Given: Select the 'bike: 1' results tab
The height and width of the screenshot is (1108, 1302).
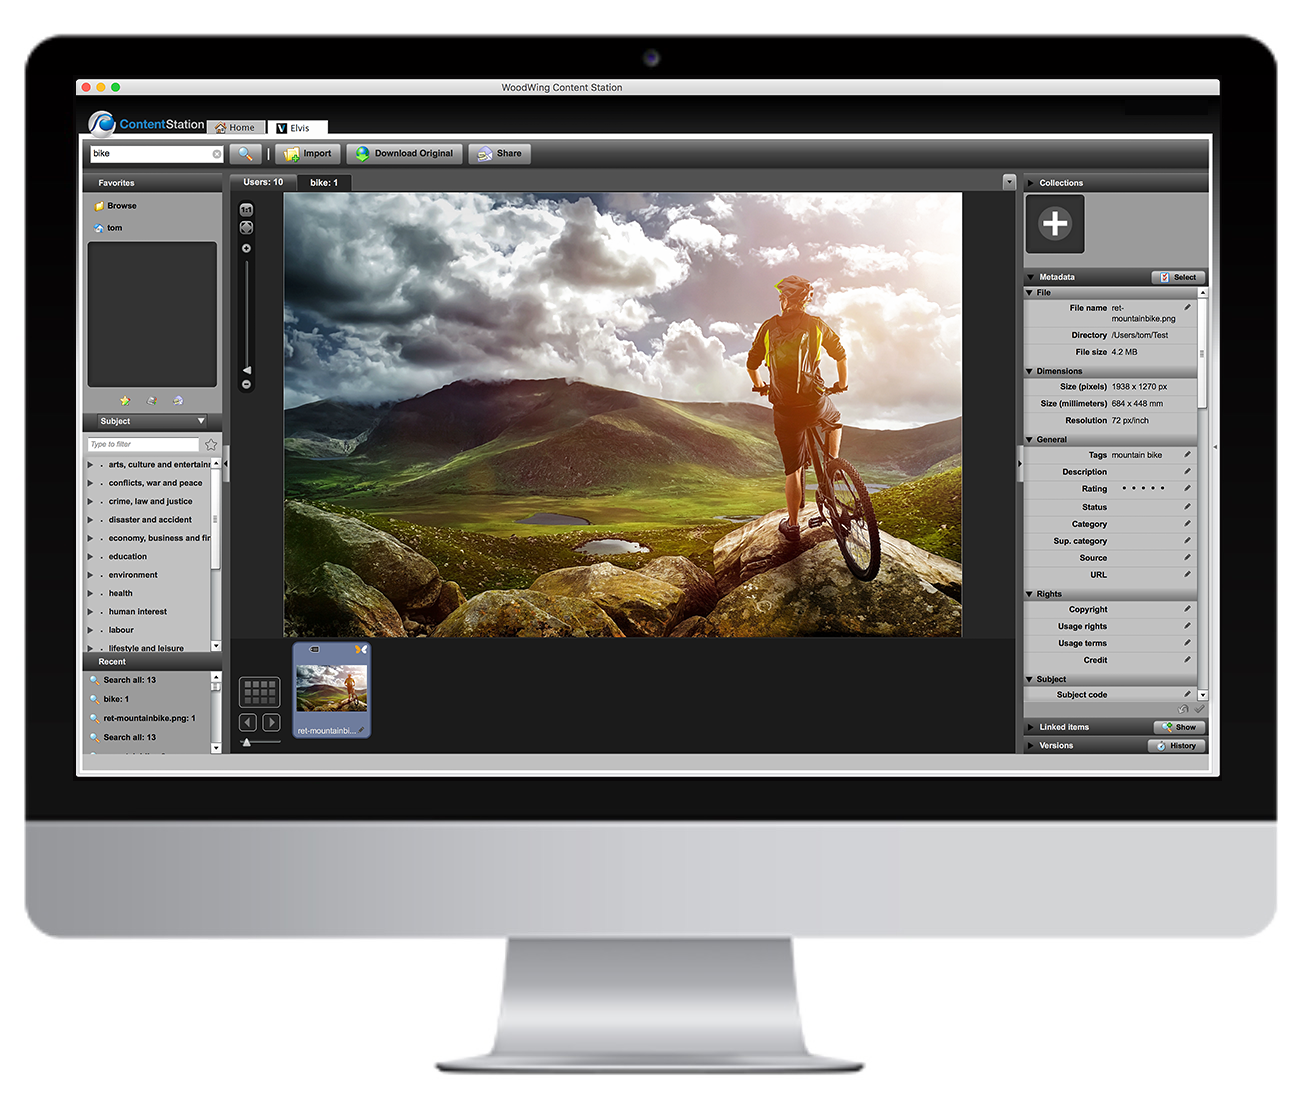Looking at the screenshot, I should (324, 183).
